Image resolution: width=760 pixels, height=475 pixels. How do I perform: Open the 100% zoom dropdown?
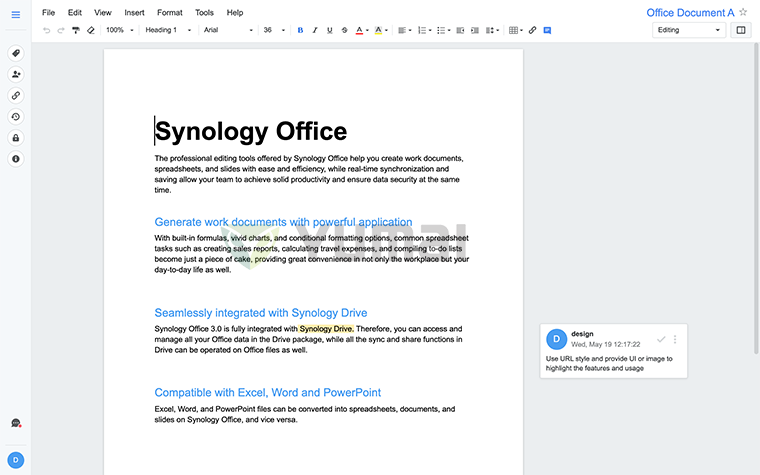click(119, 30)
